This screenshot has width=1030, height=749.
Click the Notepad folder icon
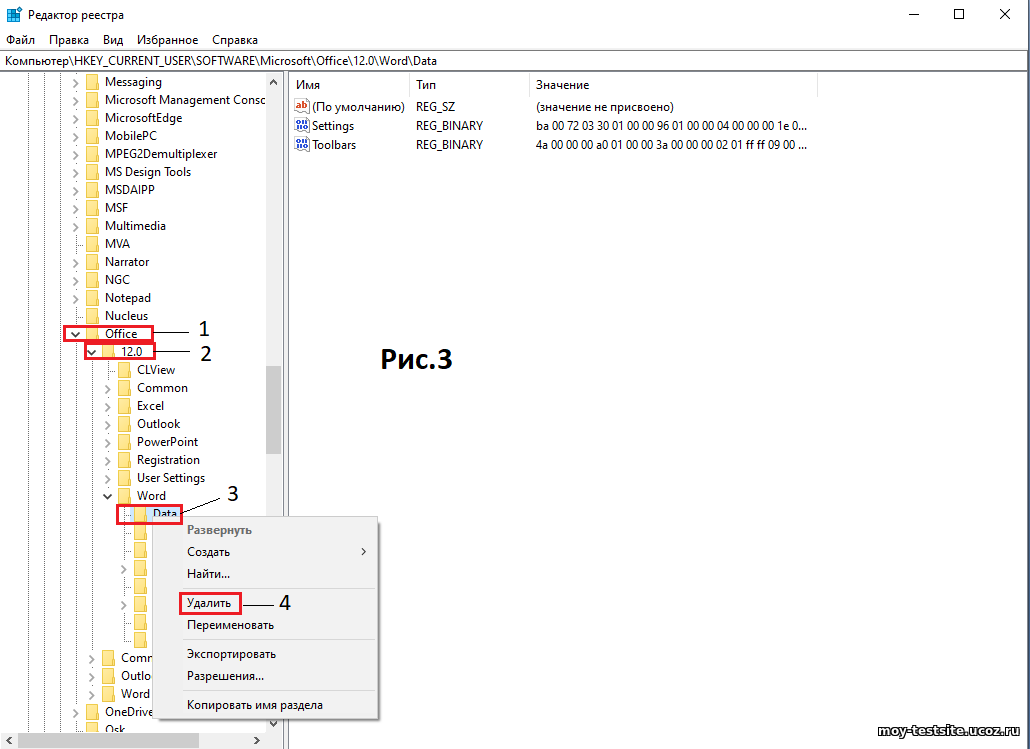coord(92,298)
